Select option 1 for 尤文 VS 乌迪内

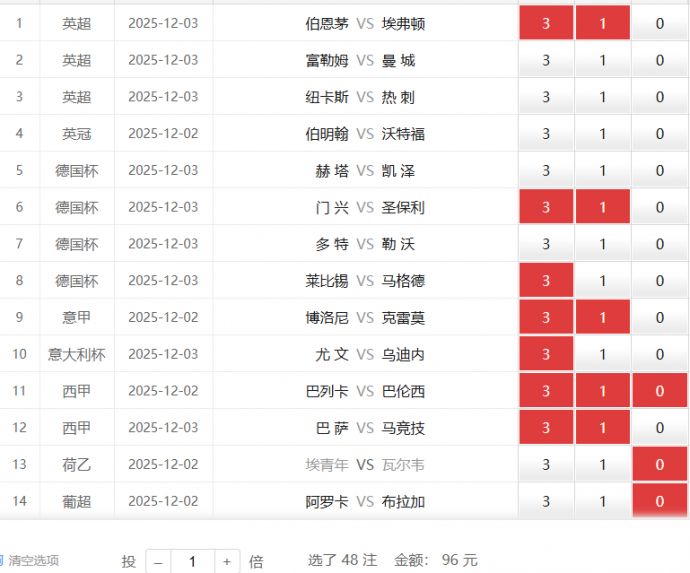(x=602, y=354)
